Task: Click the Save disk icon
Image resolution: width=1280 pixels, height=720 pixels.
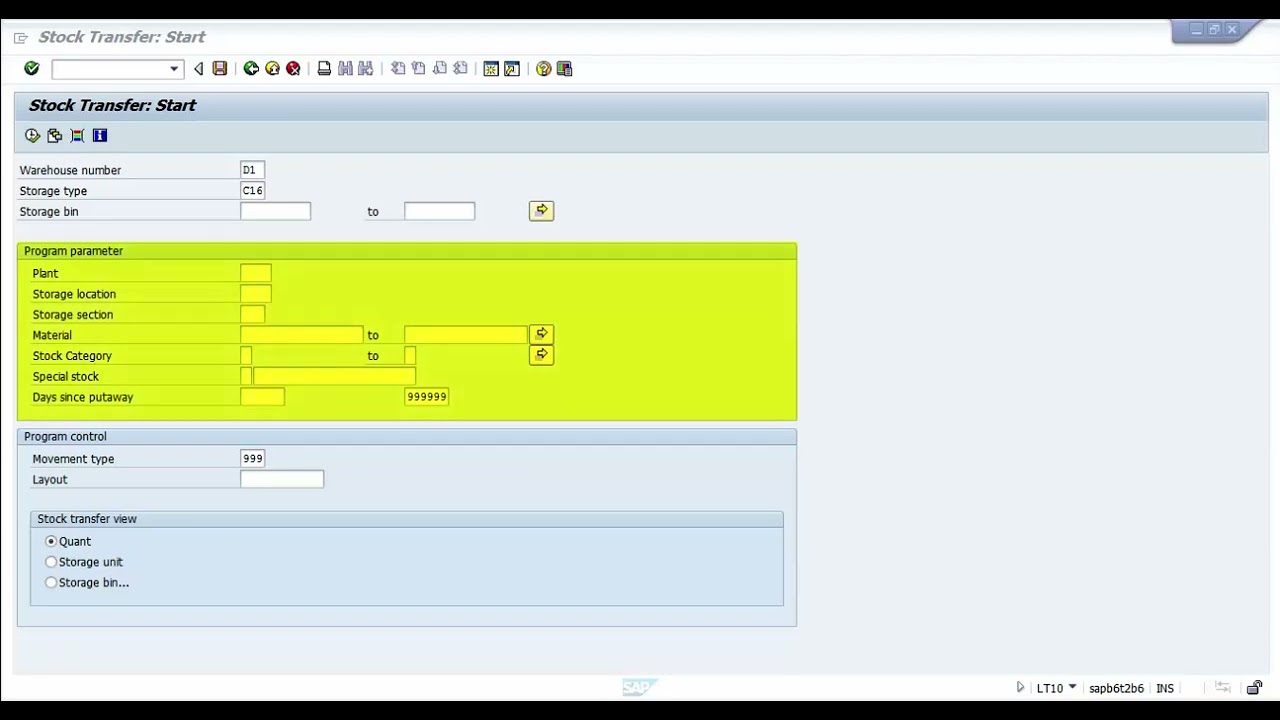Action: coord(220,68)
